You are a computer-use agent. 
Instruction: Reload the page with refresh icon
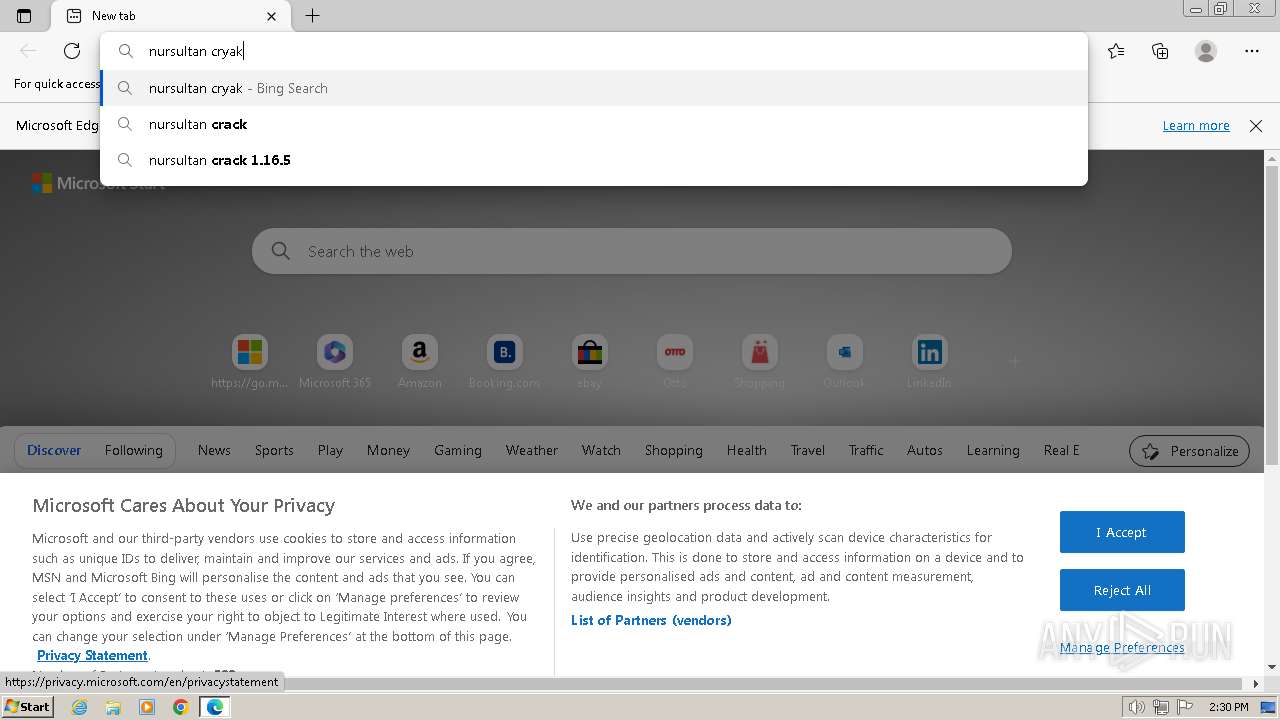pos(72,51)
